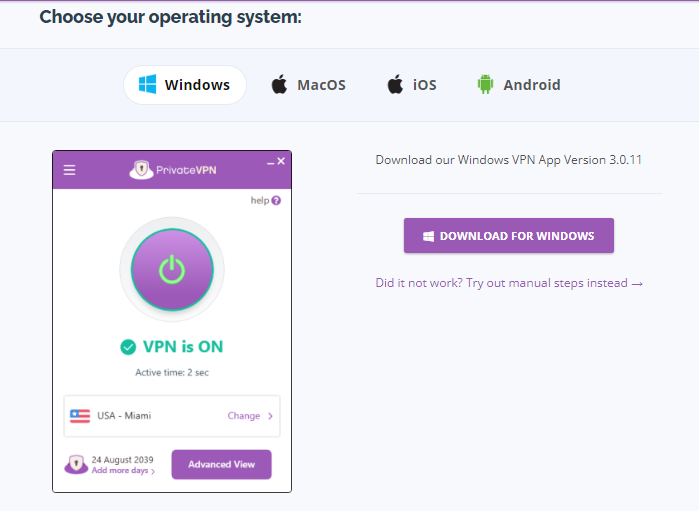Open the PrivateVPN hamburger menu

pos(69,170)
